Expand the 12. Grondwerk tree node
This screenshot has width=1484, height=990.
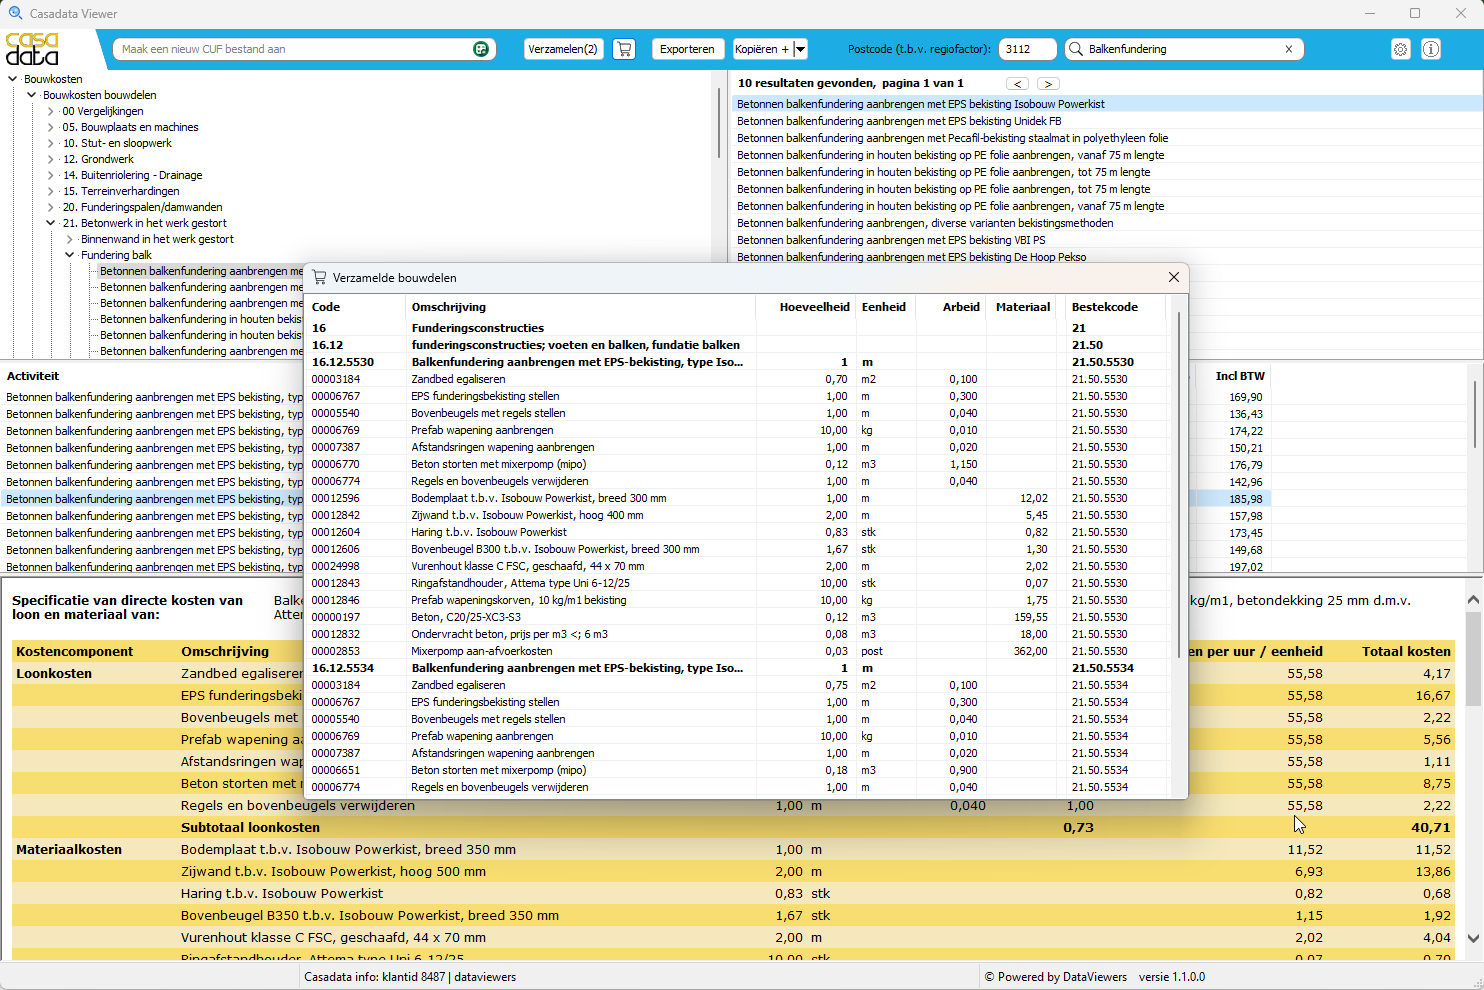pyautogui.click(x=50, y=159)
